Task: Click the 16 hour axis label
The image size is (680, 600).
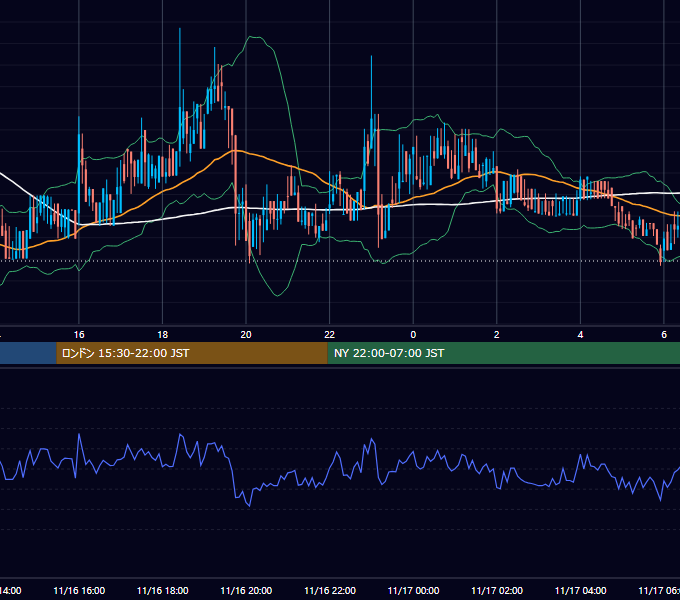Action: pyautogui.click(x=79, y=335)
